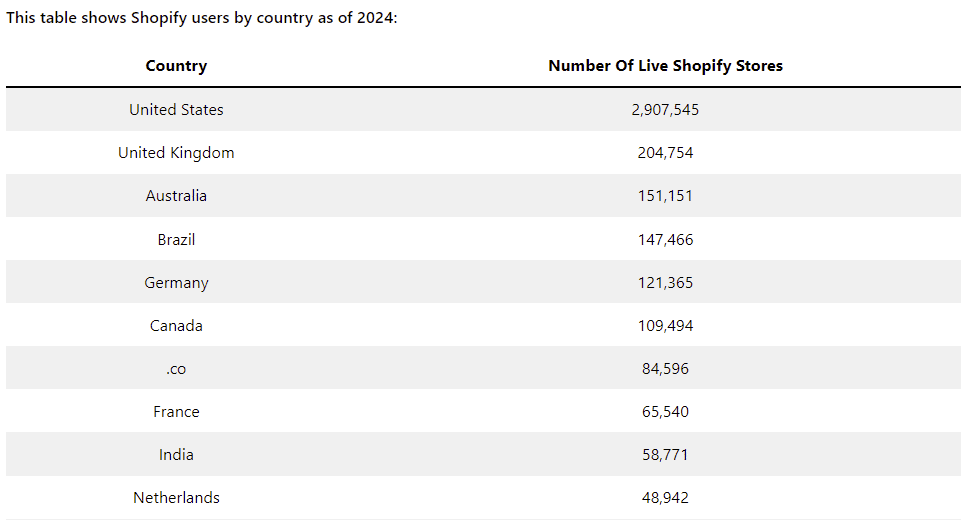Select the .co country cell

(176, 369)
